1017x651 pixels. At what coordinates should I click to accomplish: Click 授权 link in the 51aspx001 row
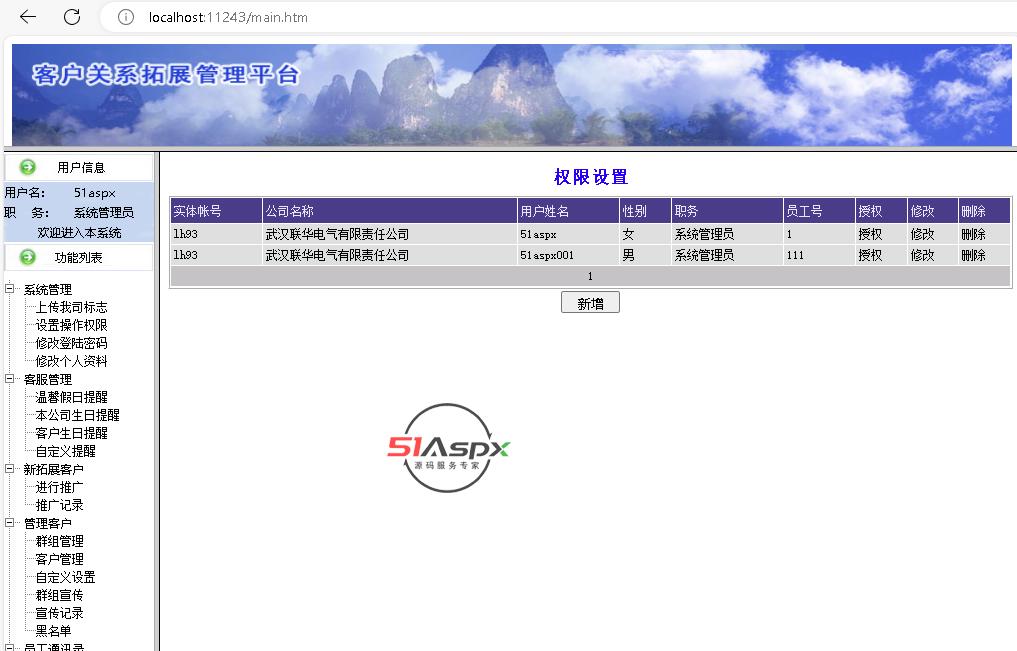[x=870, y=255]
